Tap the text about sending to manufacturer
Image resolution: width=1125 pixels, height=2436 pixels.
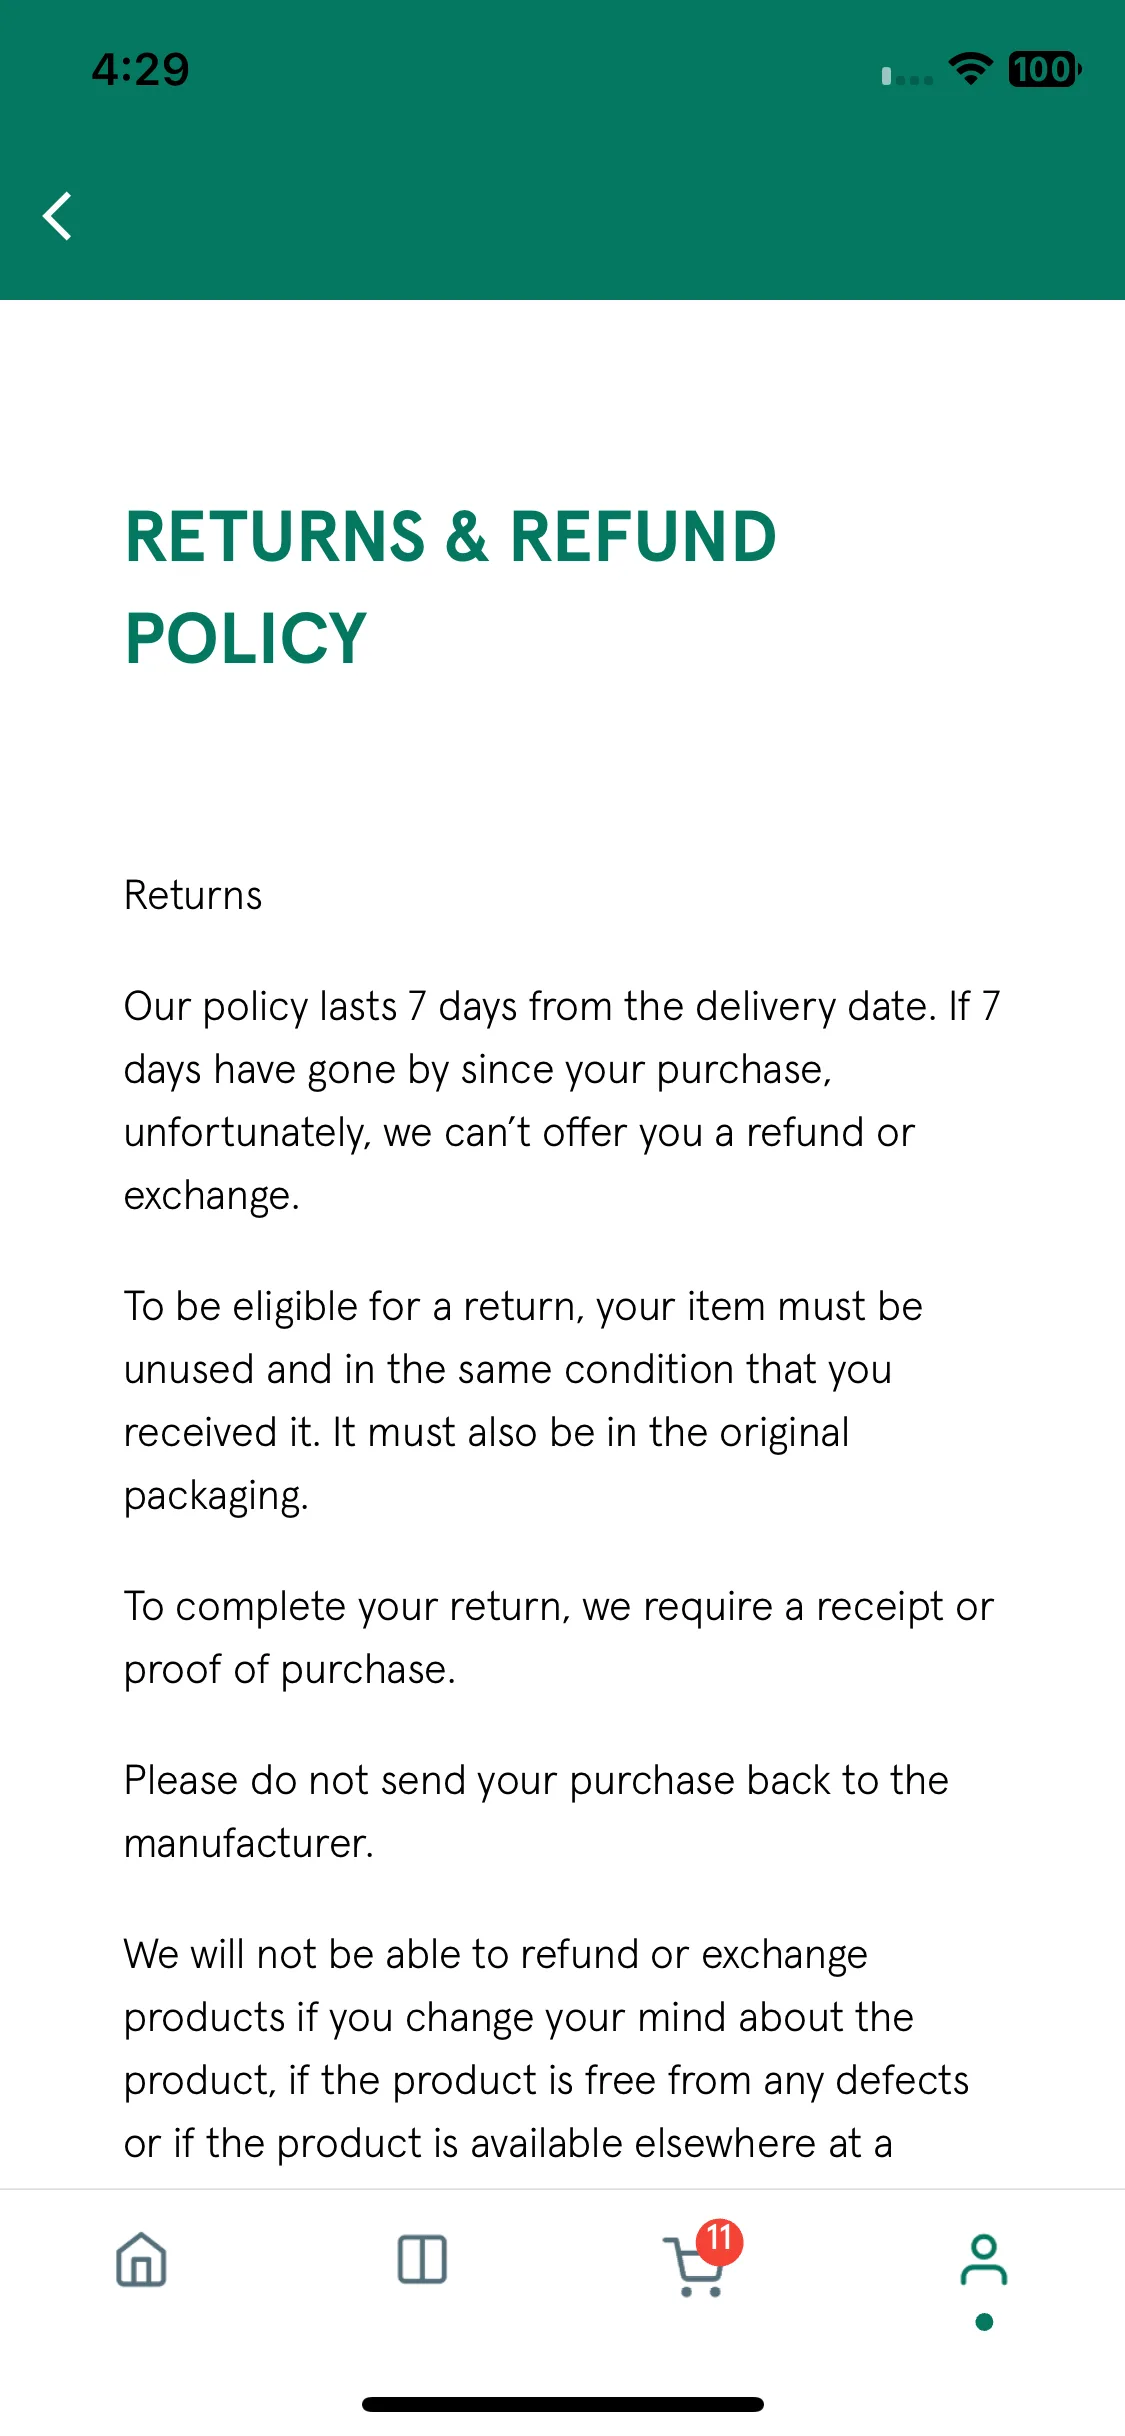point(536,1811)
